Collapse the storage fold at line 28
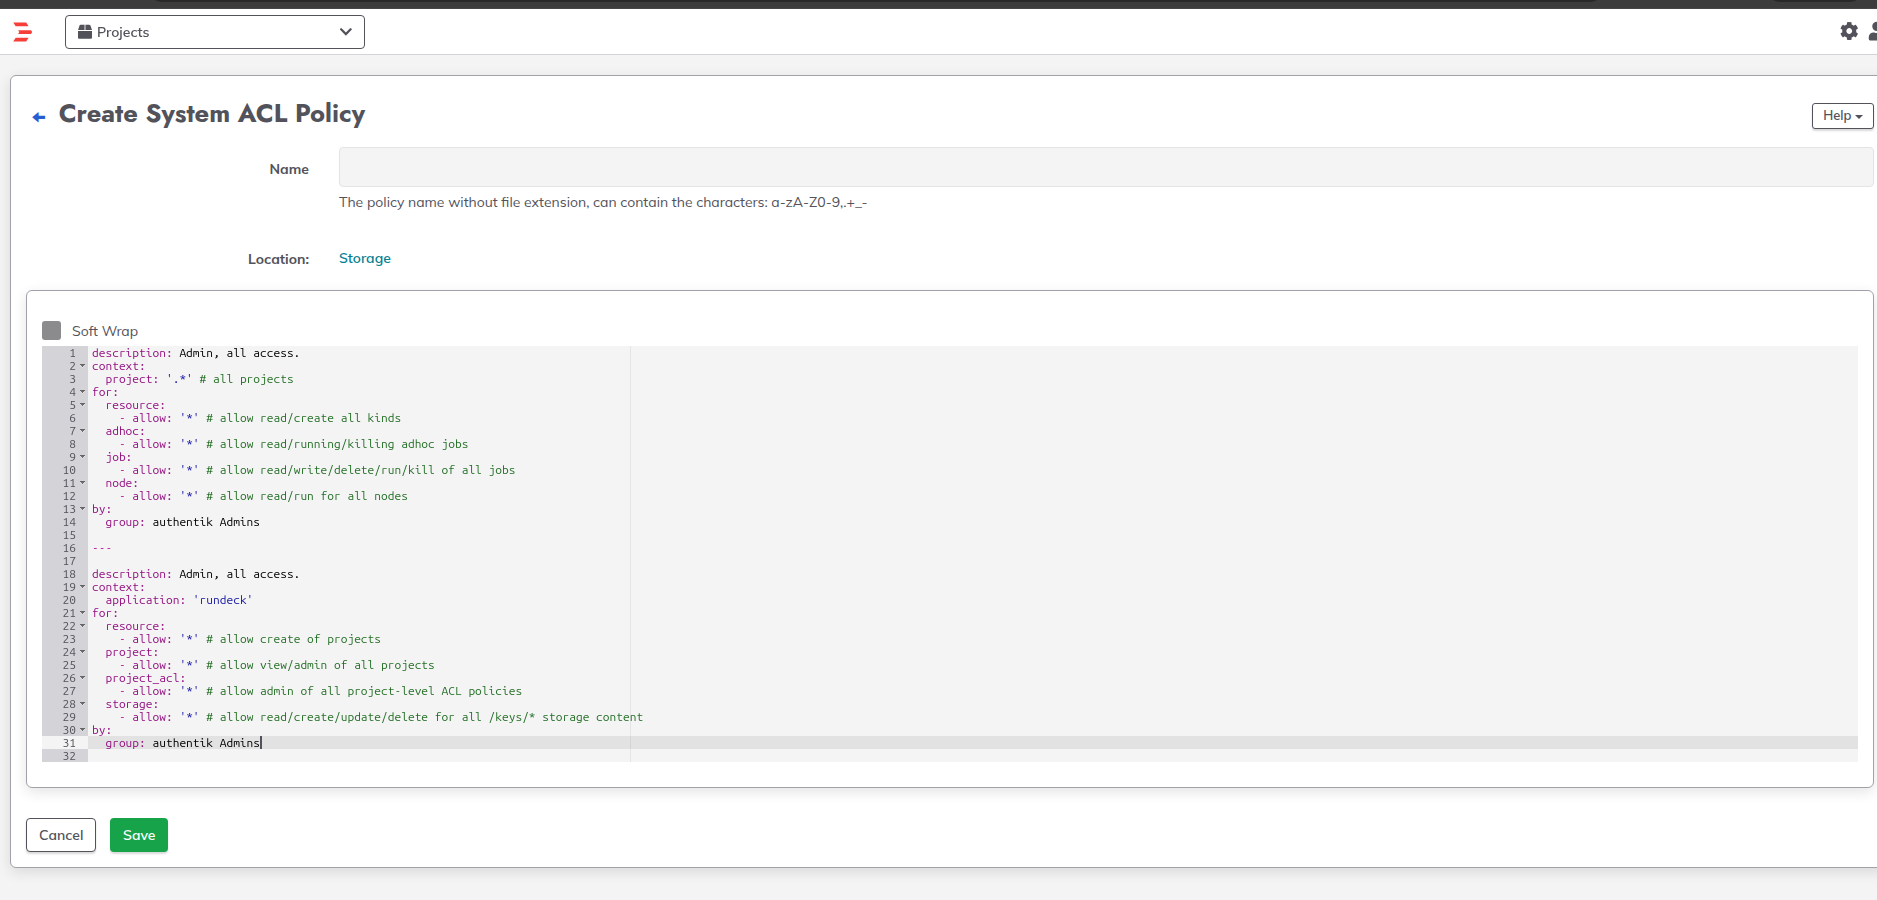The height and width of the screenshot is (900, 1877). pyautogui.click(x=82, y=704)
